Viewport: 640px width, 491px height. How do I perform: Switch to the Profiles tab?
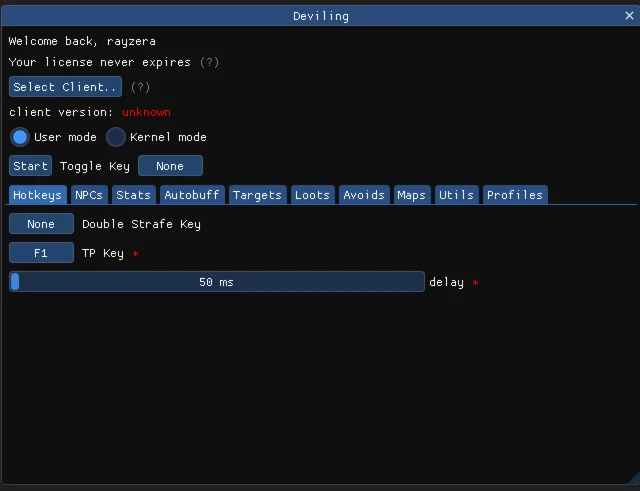tap(514, 195)
